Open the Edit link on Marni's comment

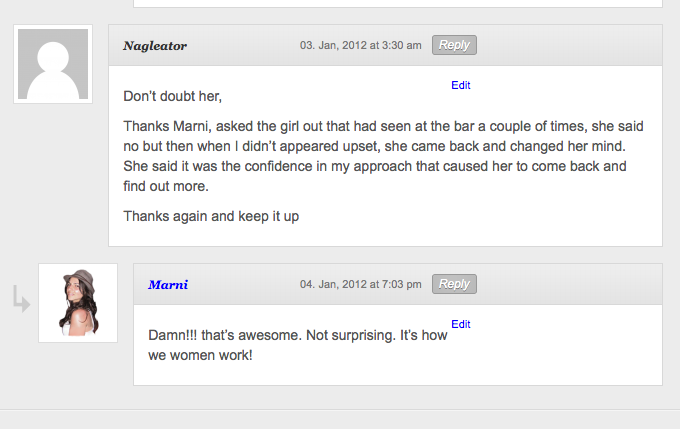click(x=460, y=325)
